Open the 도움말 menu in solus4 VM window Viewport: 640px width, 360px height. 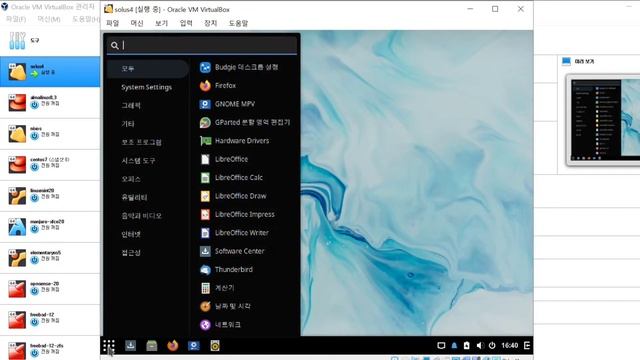(238, 23)
